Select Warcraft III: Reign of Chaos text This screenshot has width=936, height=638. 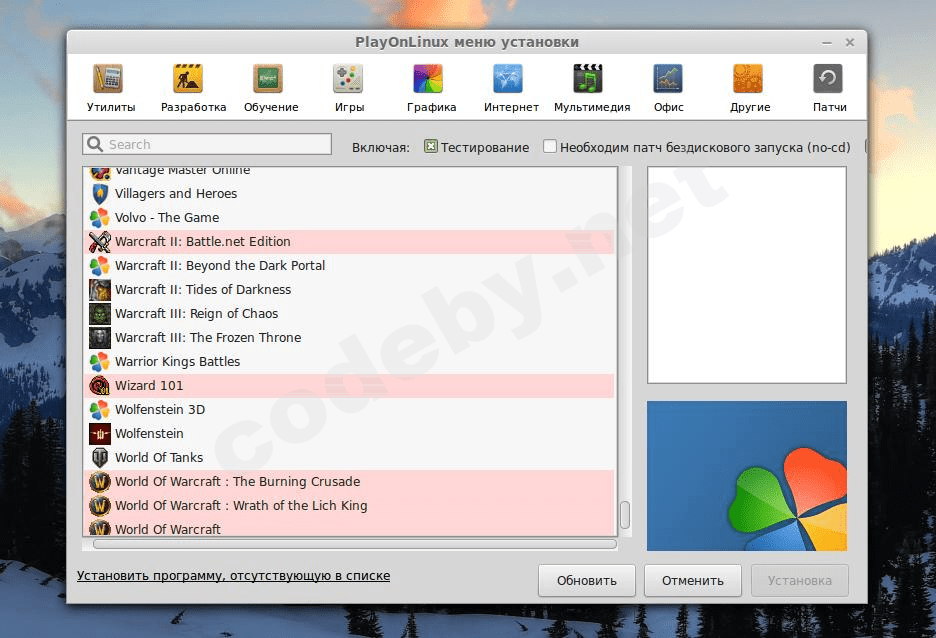point(196,314)
